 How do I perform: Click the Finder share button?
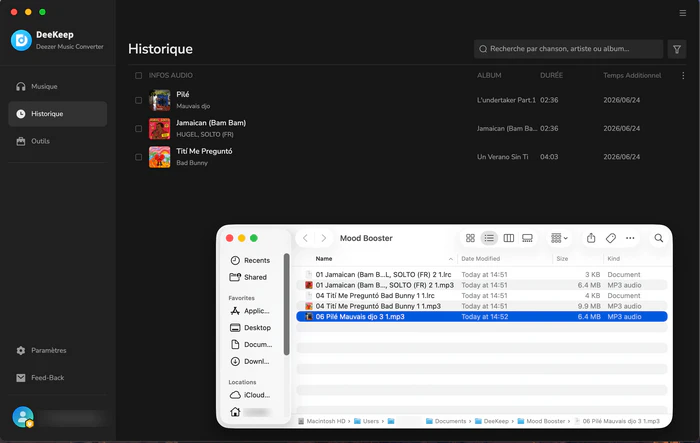591,238
